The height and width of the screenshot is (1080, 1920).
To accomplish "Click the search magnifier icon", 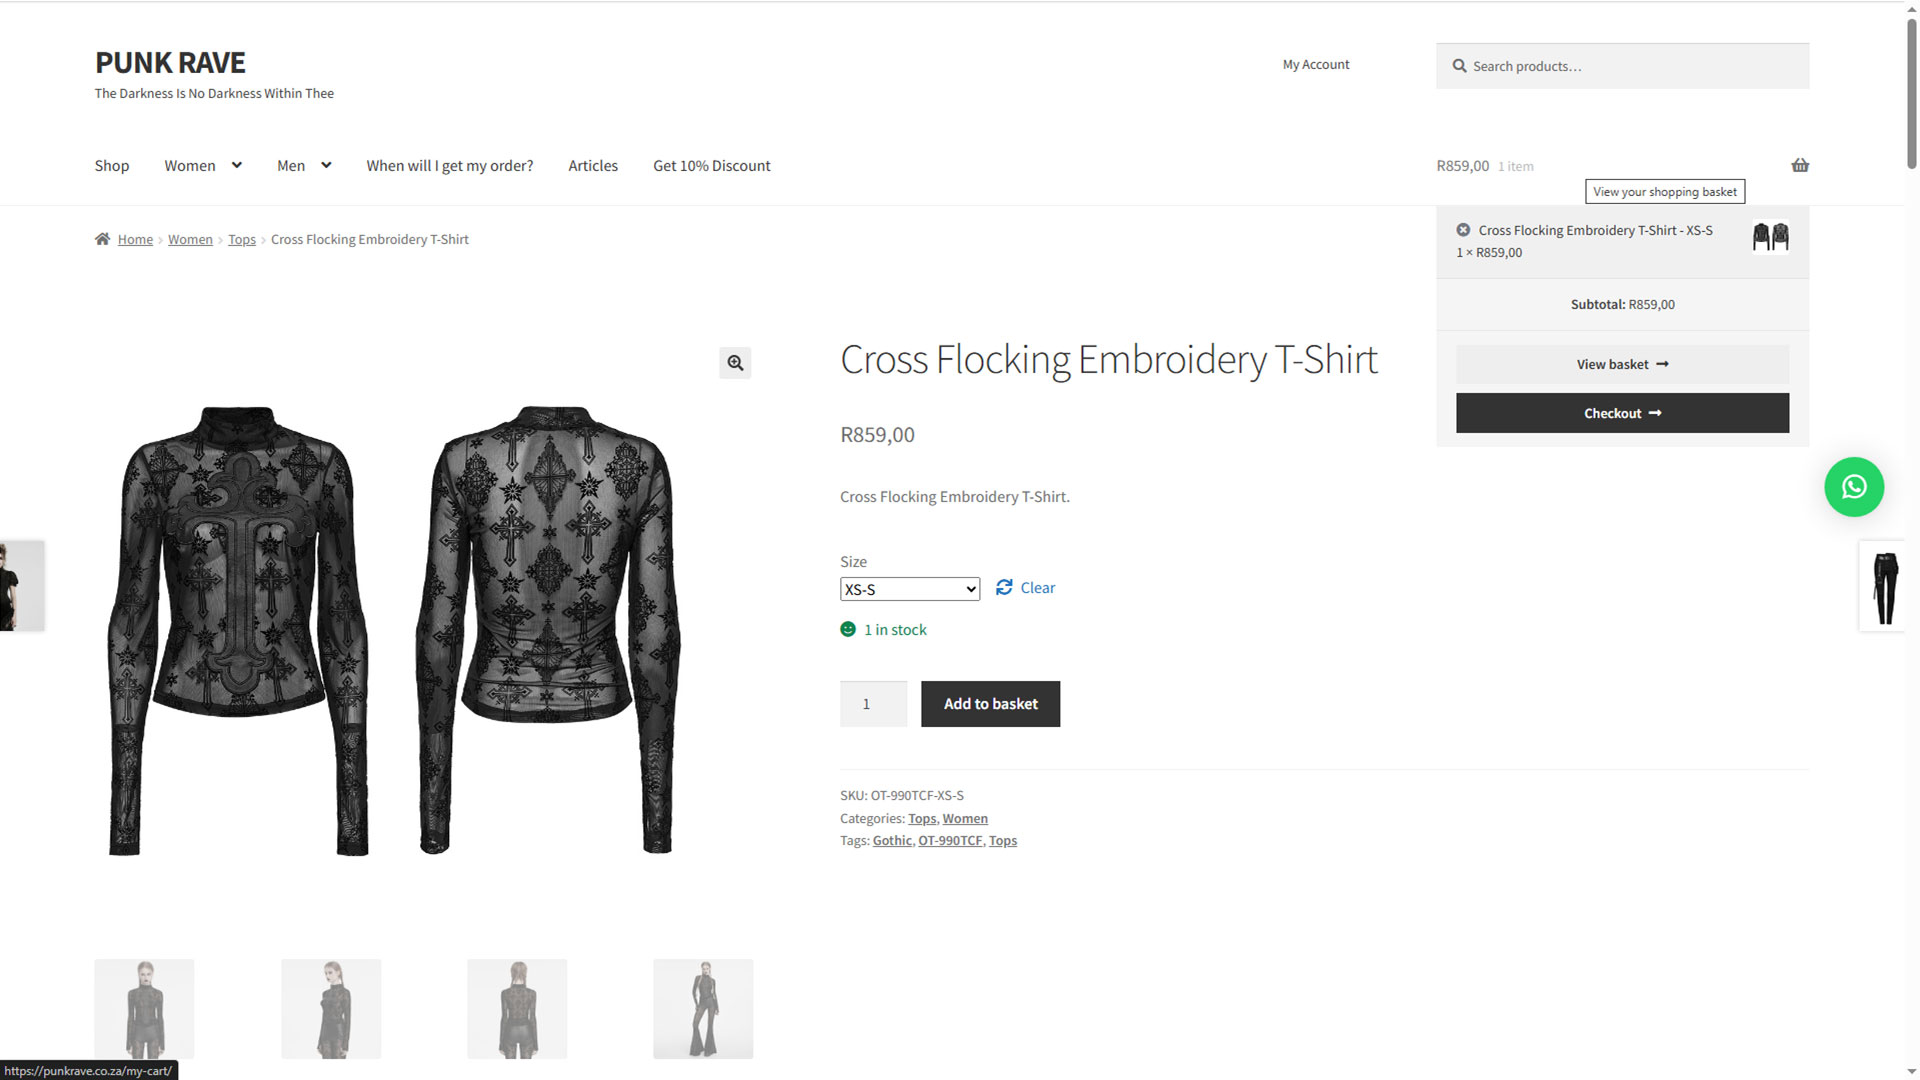I will click(1459, 66).
